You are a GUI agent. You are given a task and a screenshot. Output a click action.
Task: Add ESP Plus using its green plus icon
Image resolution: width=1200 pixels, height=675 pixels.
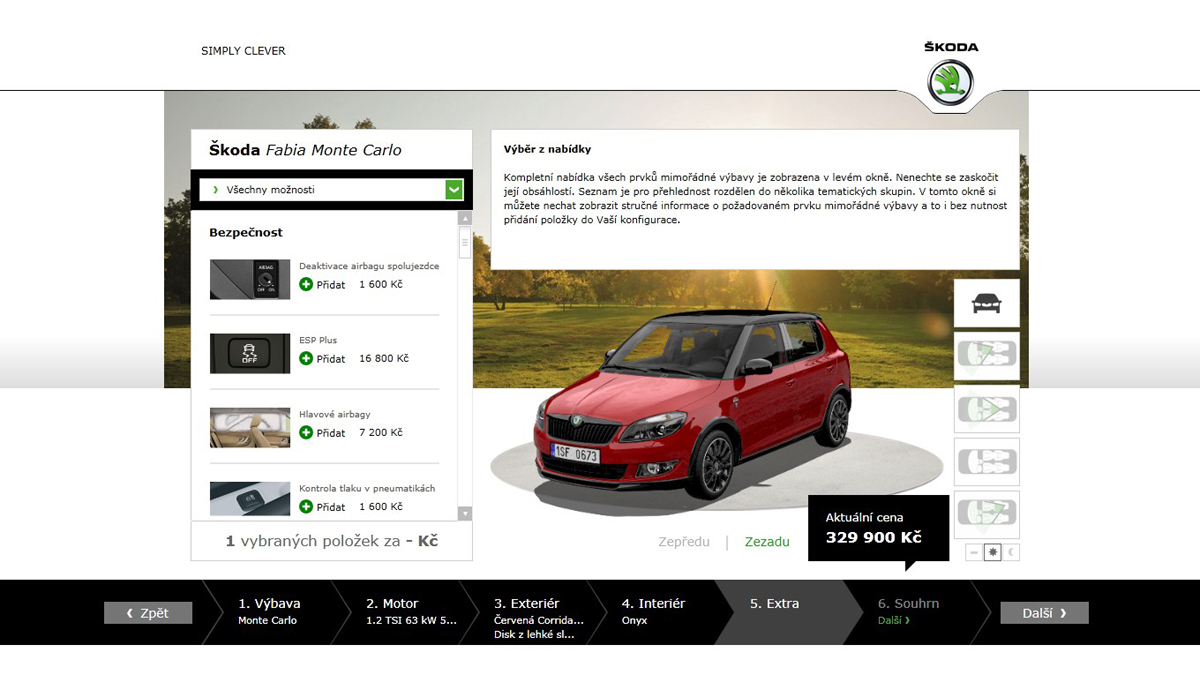306,359
